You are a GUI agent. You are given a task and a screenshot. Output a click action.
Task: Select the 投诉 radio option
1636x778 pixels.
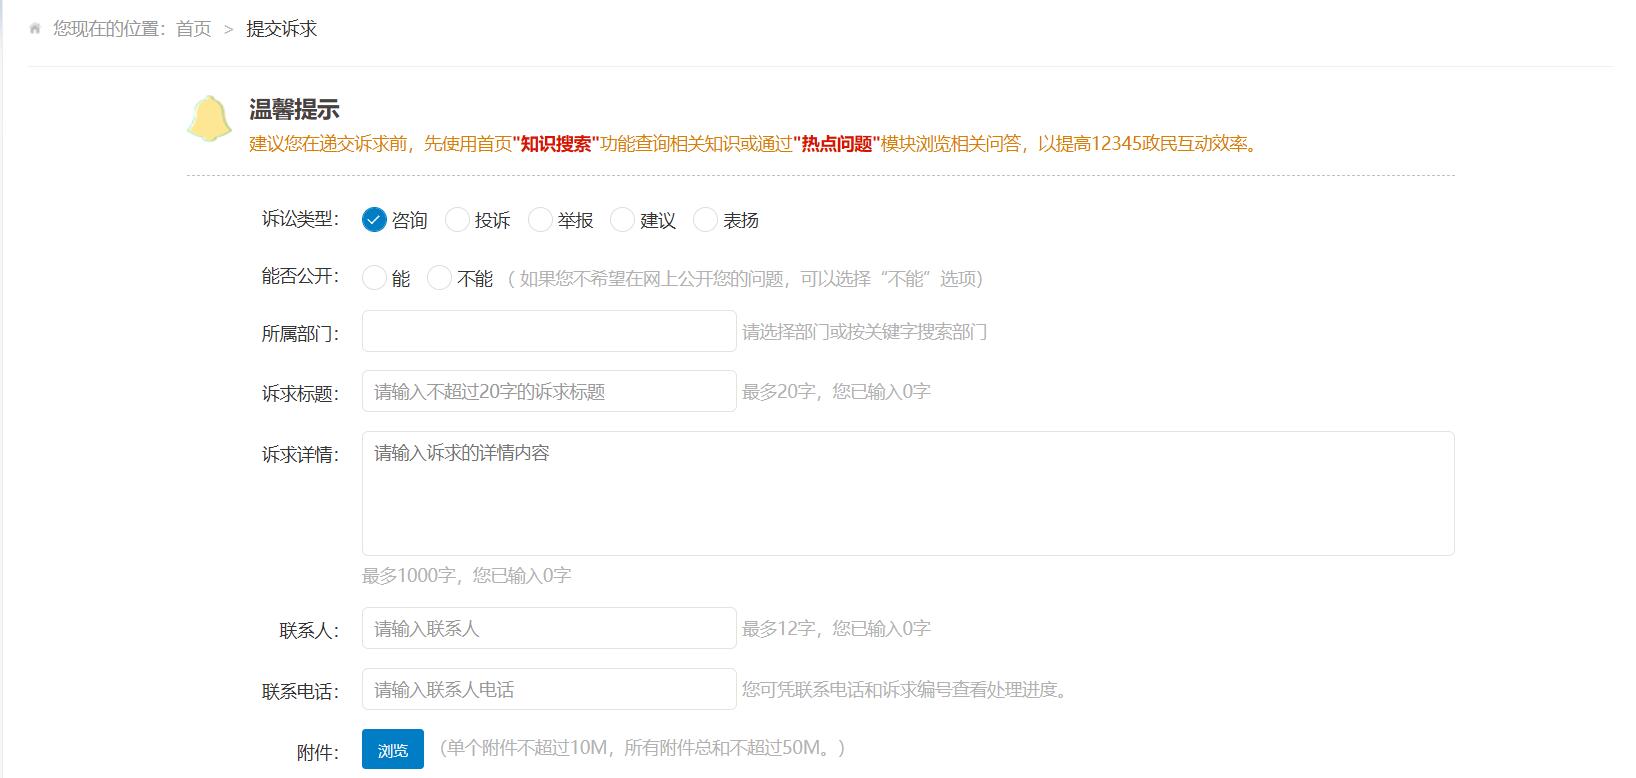(457, 220)
